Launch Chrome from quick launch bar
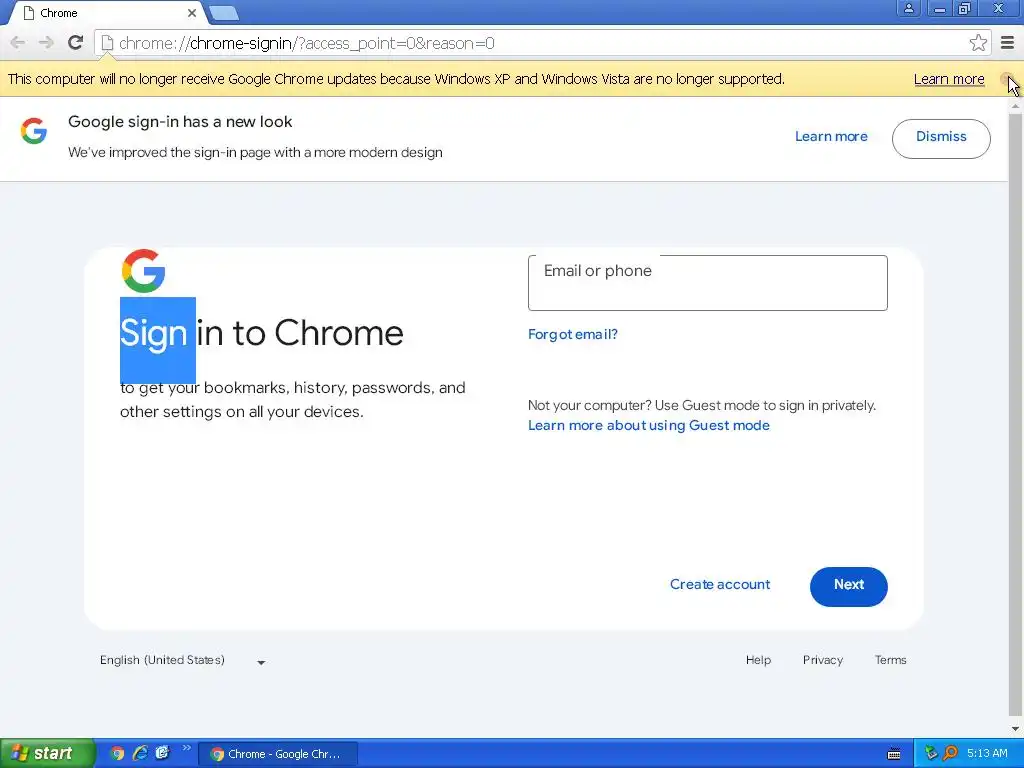The height and width of the screenshot is (768, 1024). (x=117, y=753)
